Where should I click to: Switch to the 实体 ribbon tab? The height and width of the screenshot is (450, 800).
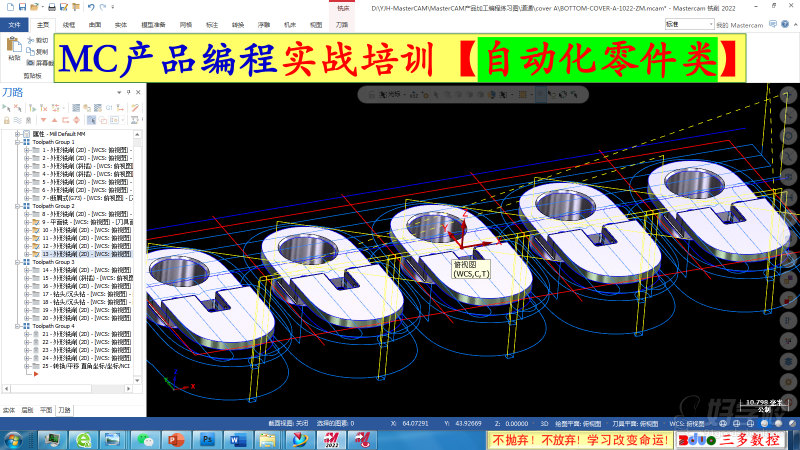[120, 22]
